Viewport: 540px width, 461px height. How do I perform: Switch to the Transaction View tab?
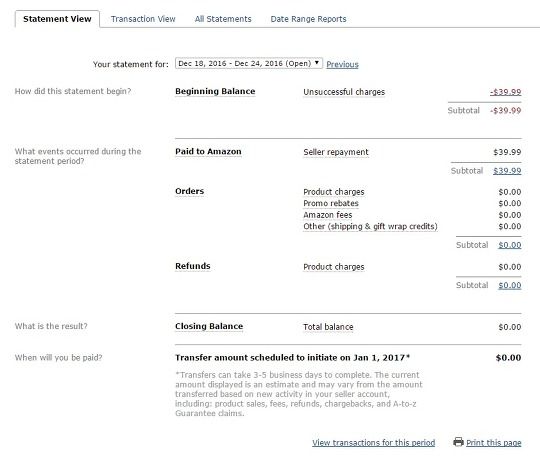(143, 19)
